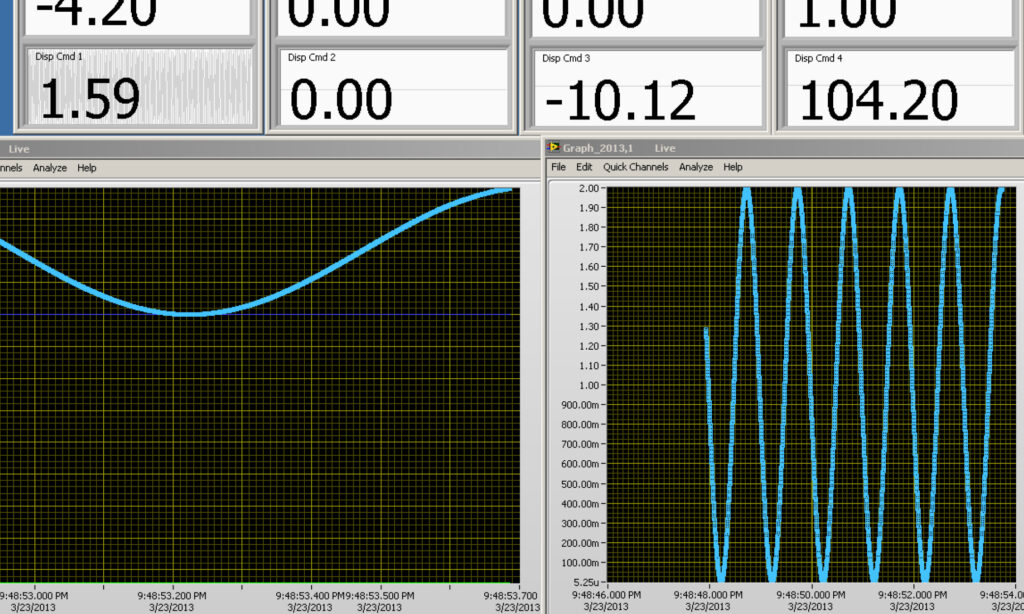This screenshot has width=1024, height=614.
Task: Open Edit menu in right graph window
Action: [584, 167]
